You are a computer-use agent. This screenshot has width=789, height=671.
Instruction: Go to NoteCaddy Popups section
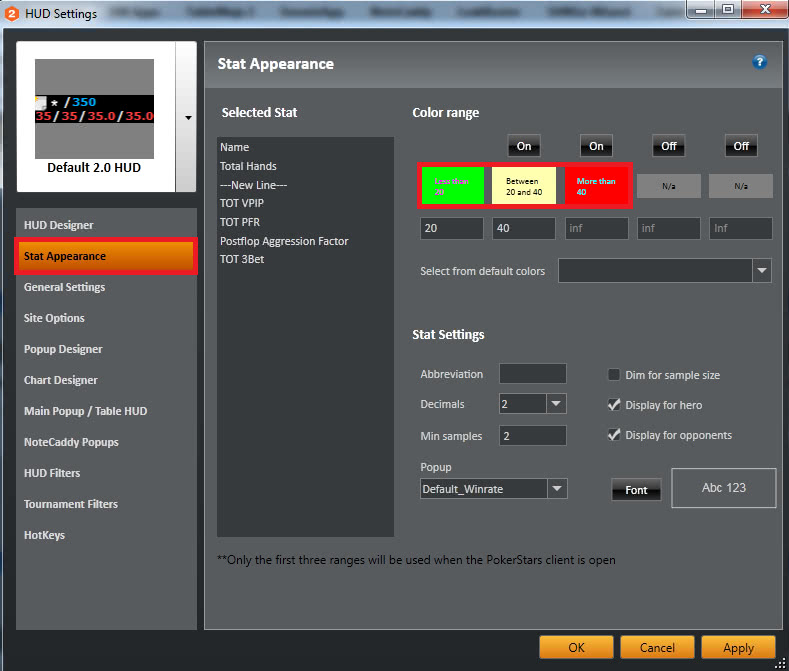(x=71, y=442)
